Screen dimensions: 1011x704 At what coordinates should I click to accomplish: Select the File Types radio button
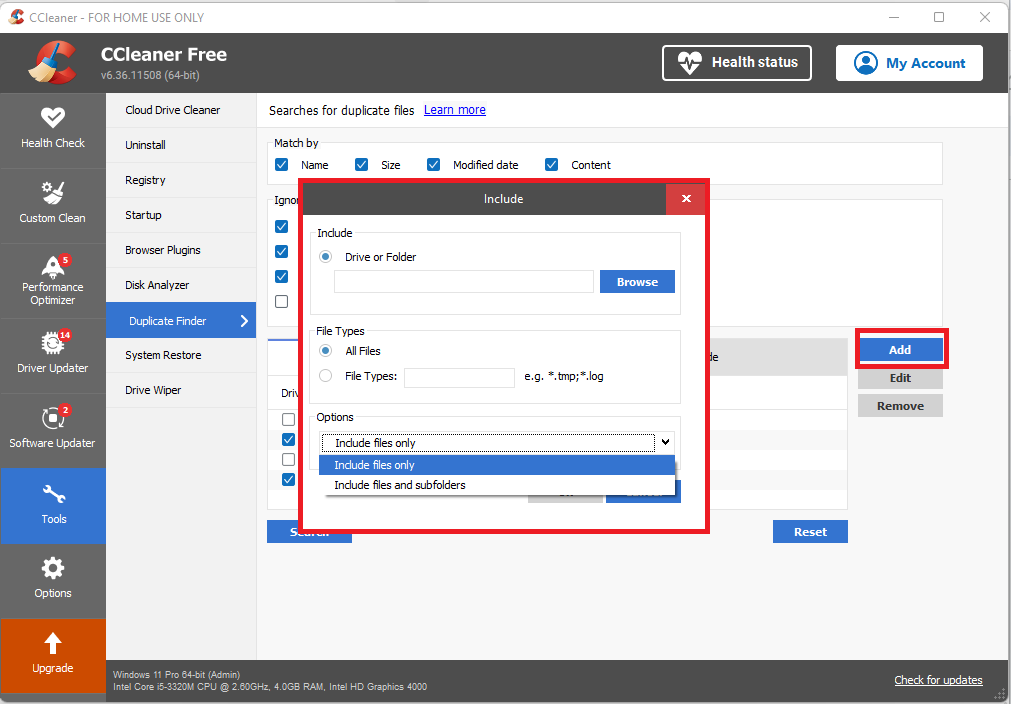click(x=325, y=376)
